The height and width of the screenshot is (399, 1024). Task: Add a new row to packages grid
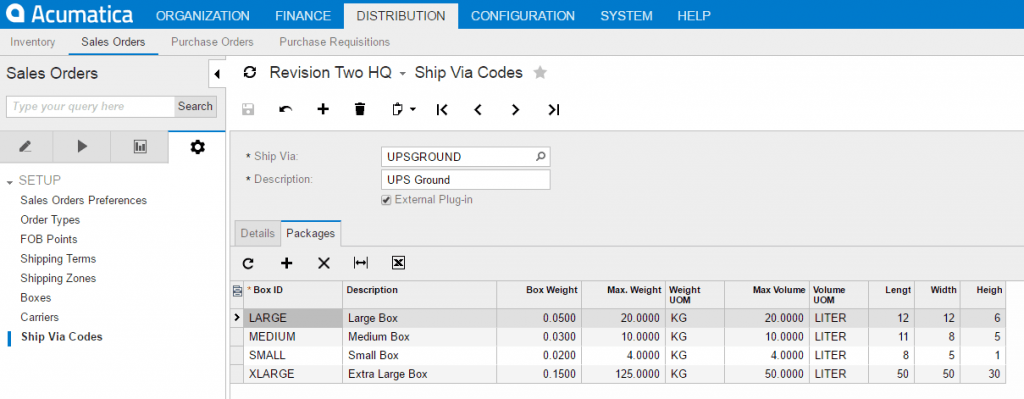286,263
